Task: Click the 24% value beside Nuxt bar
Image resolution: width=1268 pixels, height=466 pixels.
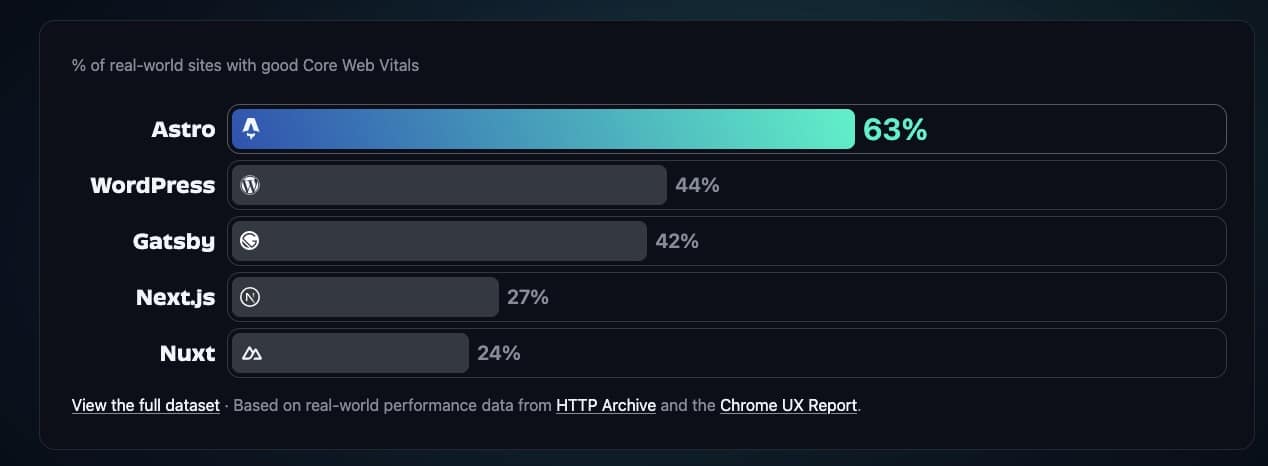Action: coord(498,354)
